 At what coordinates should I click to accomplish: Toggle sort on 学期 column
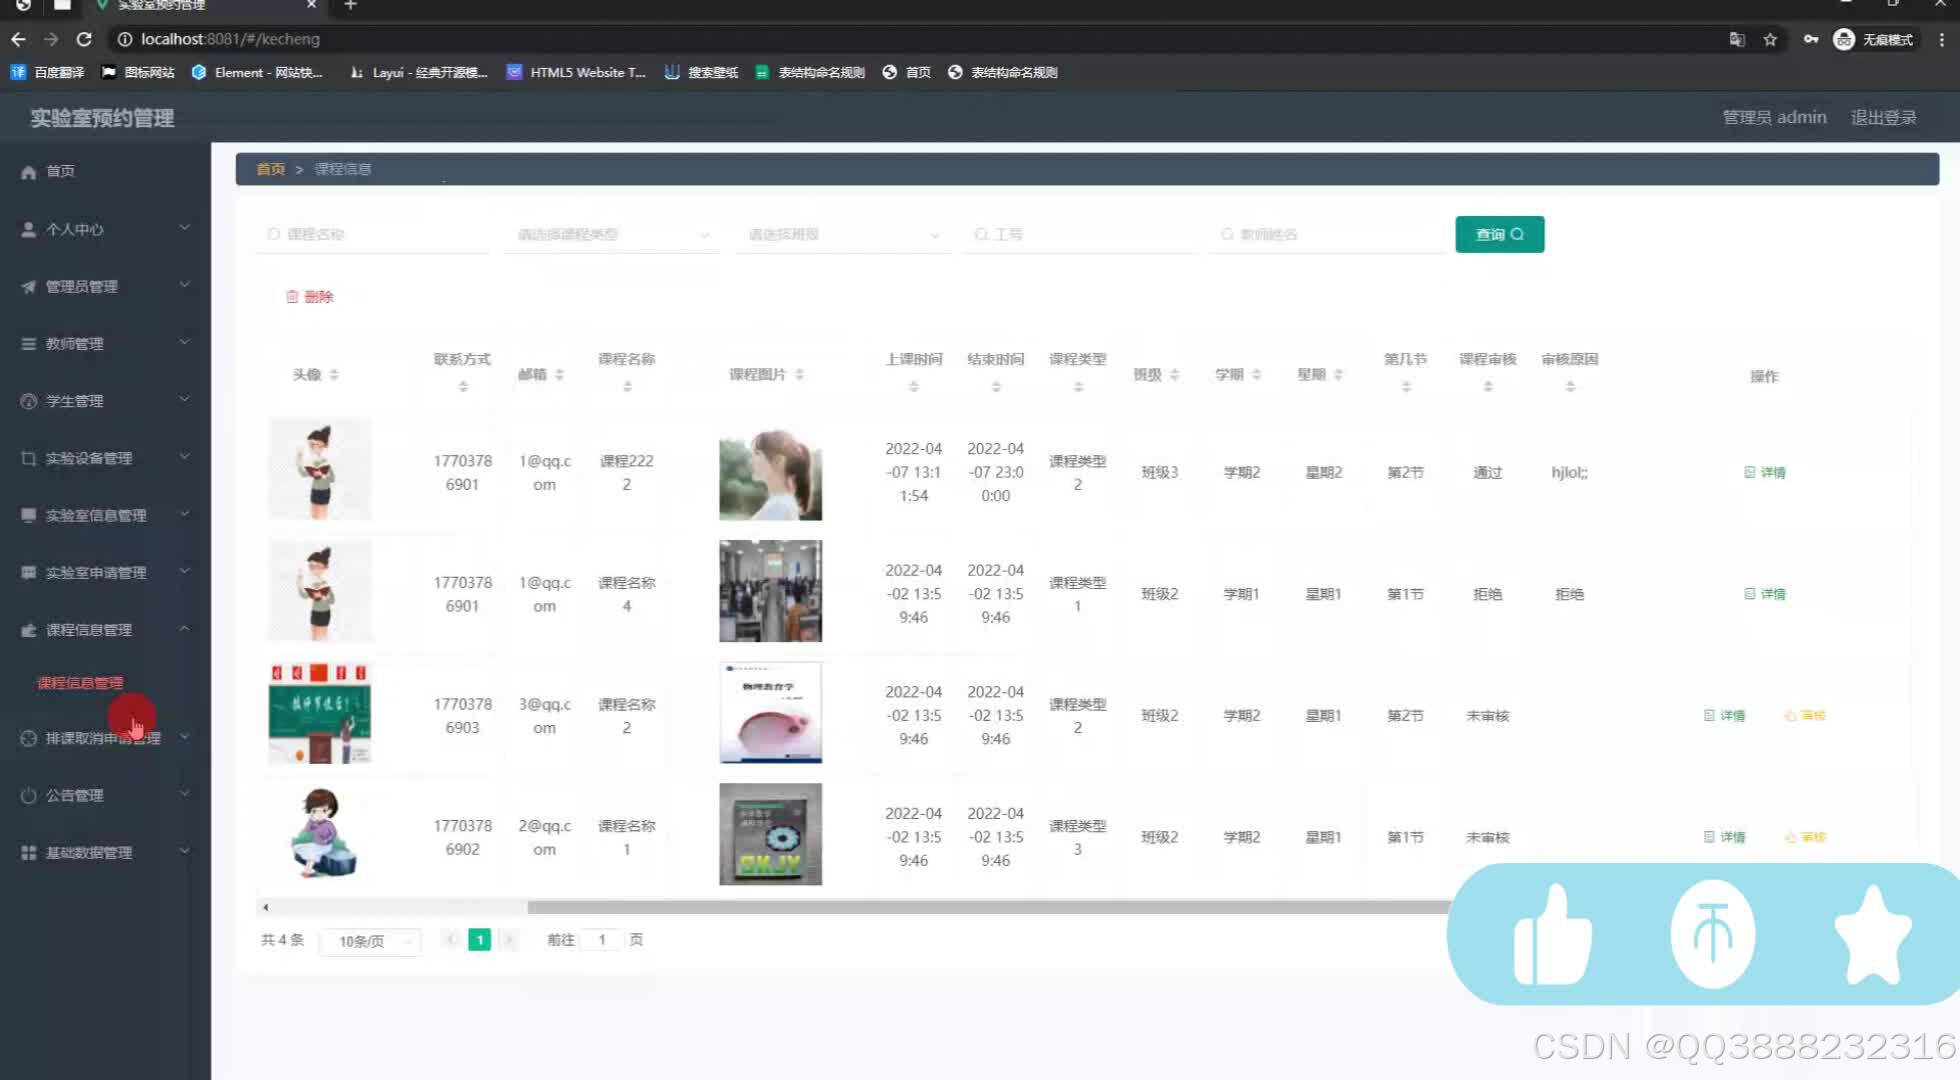click(x=1257, y=375)
